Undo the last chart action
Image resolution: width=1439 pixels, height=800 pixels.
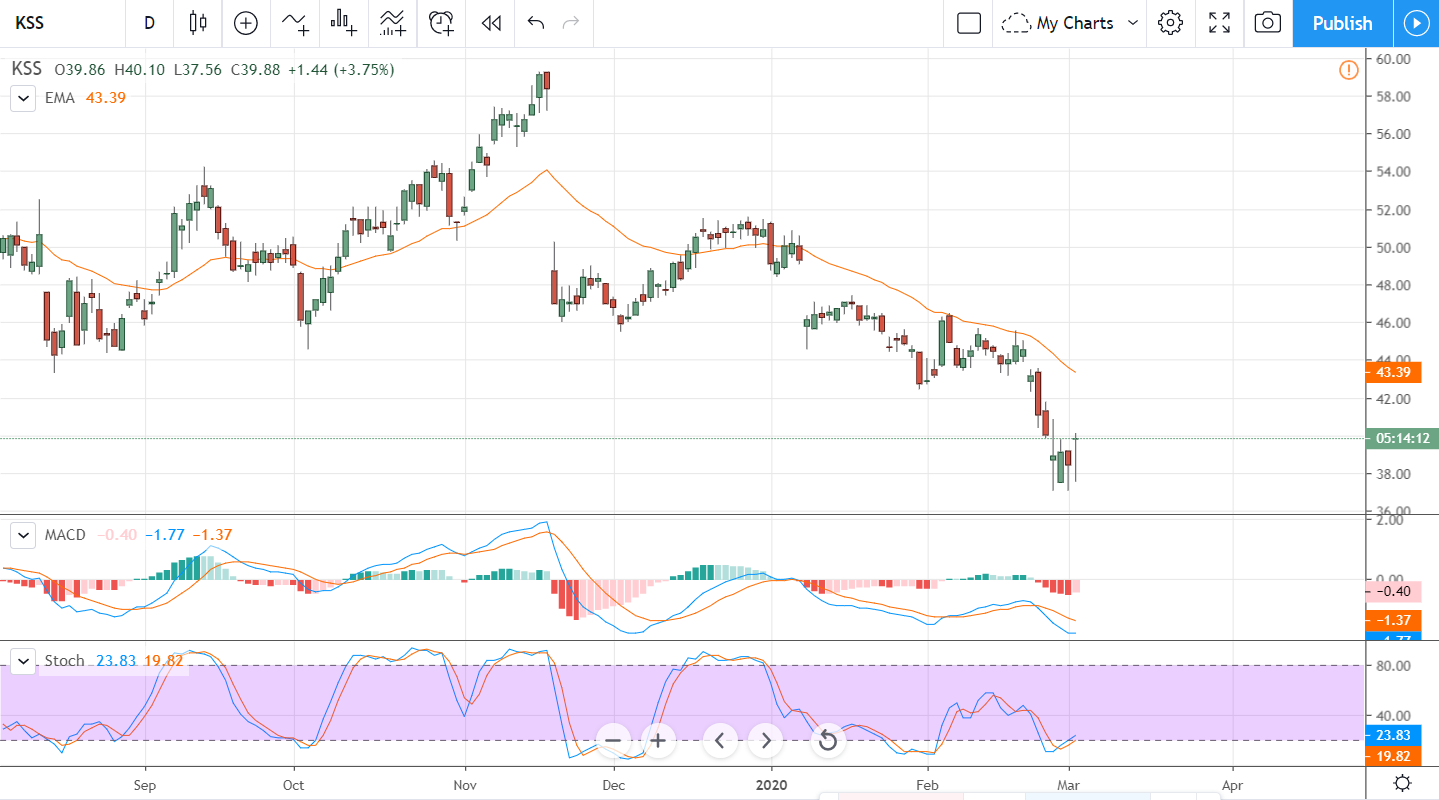[x=536, y=23]
